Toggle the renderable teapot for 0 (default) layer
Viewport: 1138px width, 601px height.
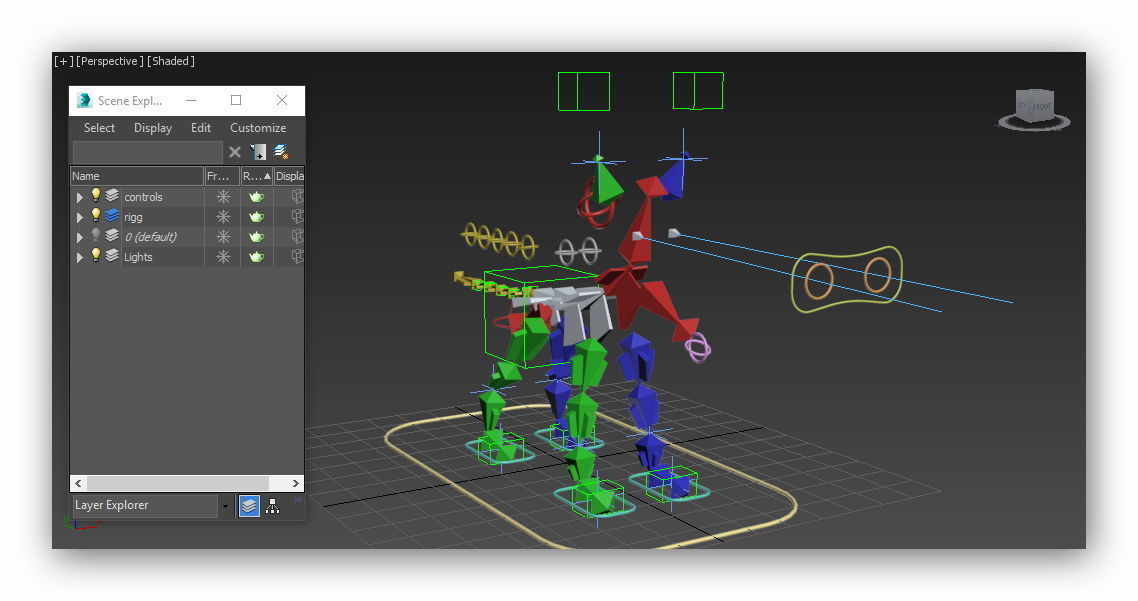tap(256, 237)
